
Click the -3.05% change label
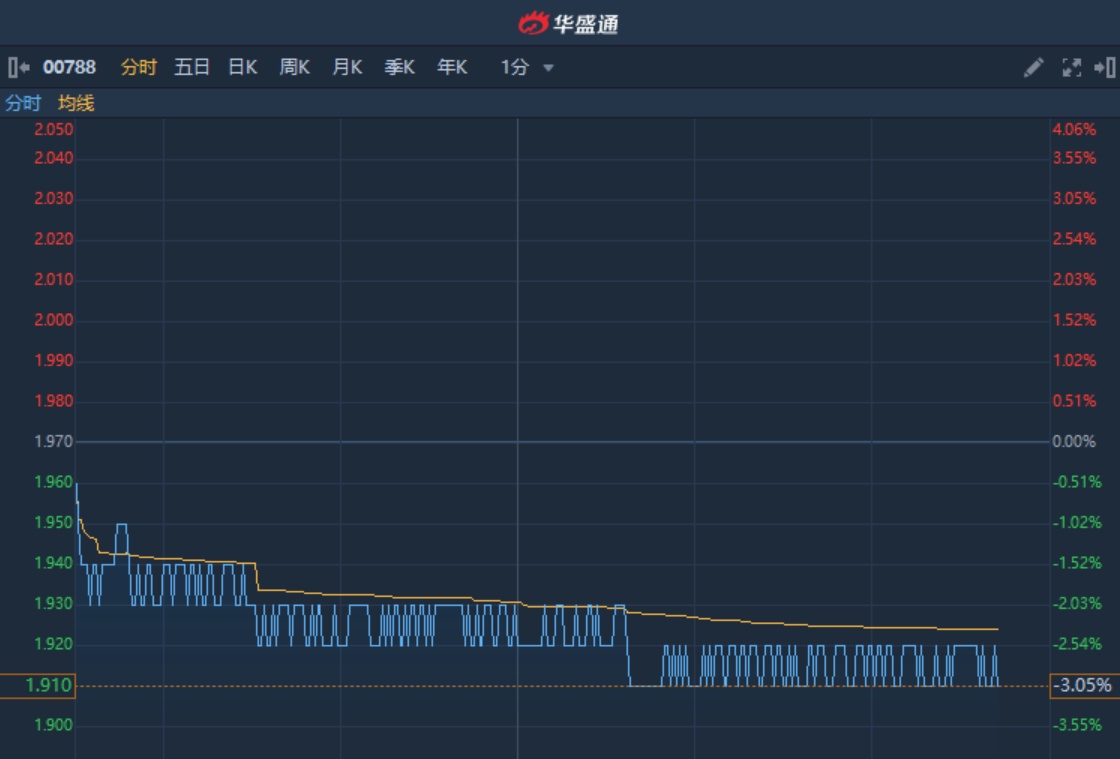tap(1083, 685)
